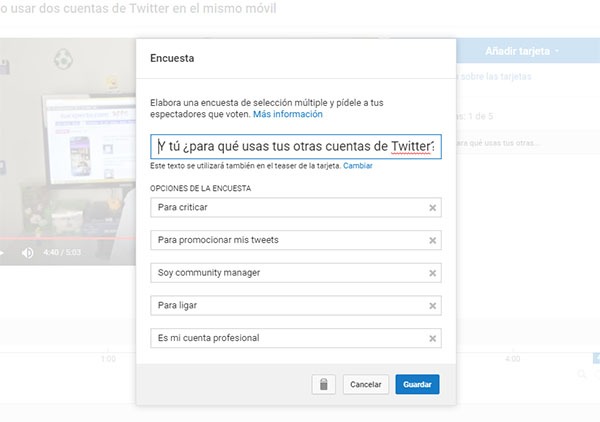The image size is (600, 422).
Task: Click the 'Soy community manager' field
Action: (285, 273)
